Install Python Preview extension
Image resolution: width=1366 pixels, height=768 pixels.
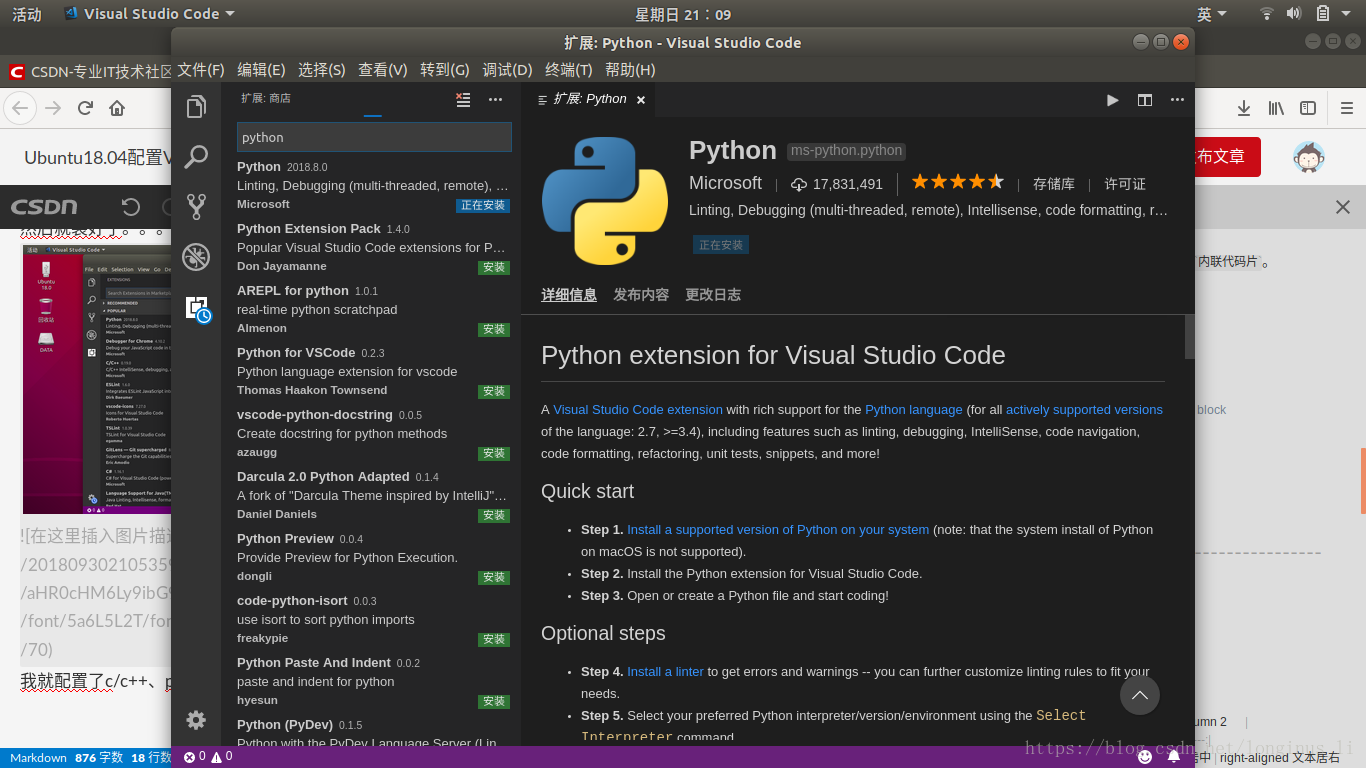coord(494,578)
